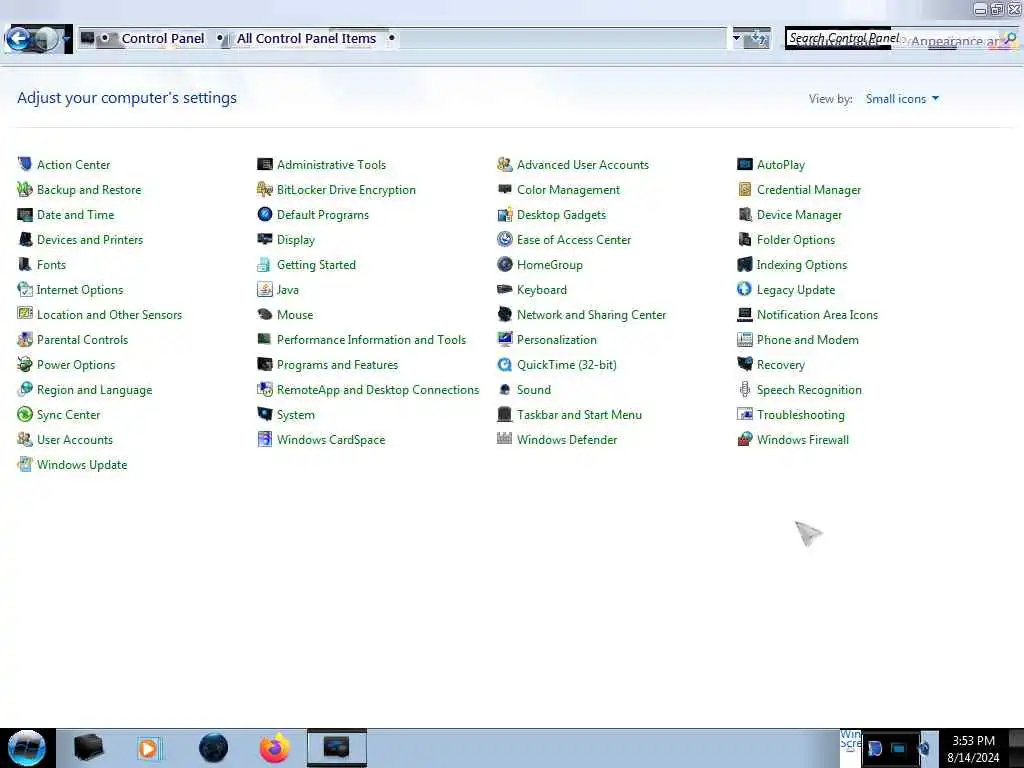The height and width of the screenshot is (768, 1024).
Task: Open Devices and Printers icon
Action: click(x=25, y=240)
